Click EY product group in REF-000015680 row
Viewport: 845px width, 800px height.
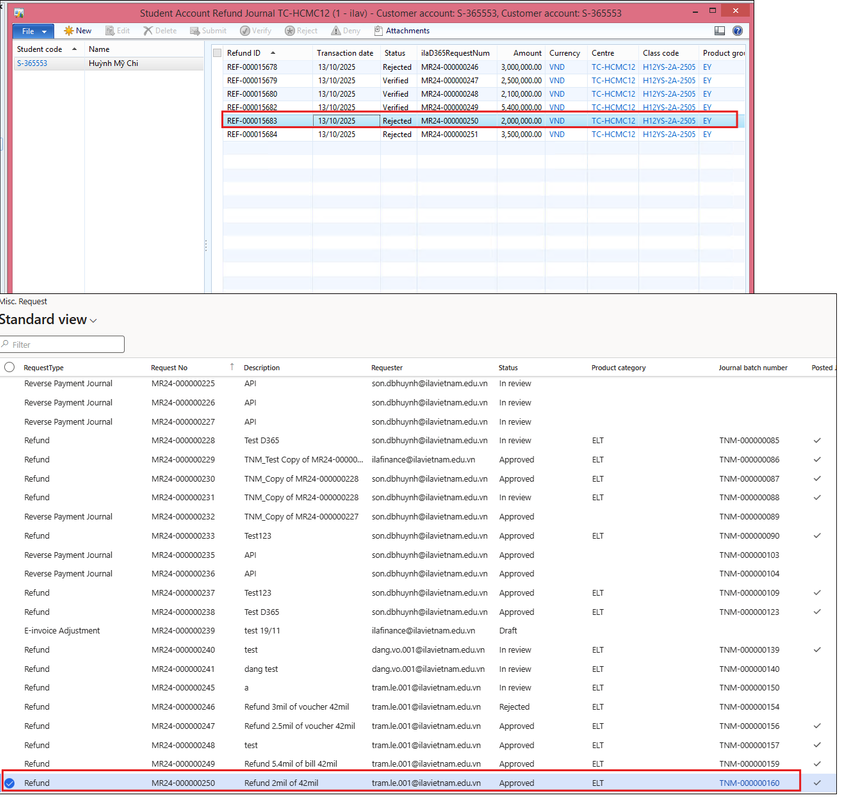pos(707,94)
